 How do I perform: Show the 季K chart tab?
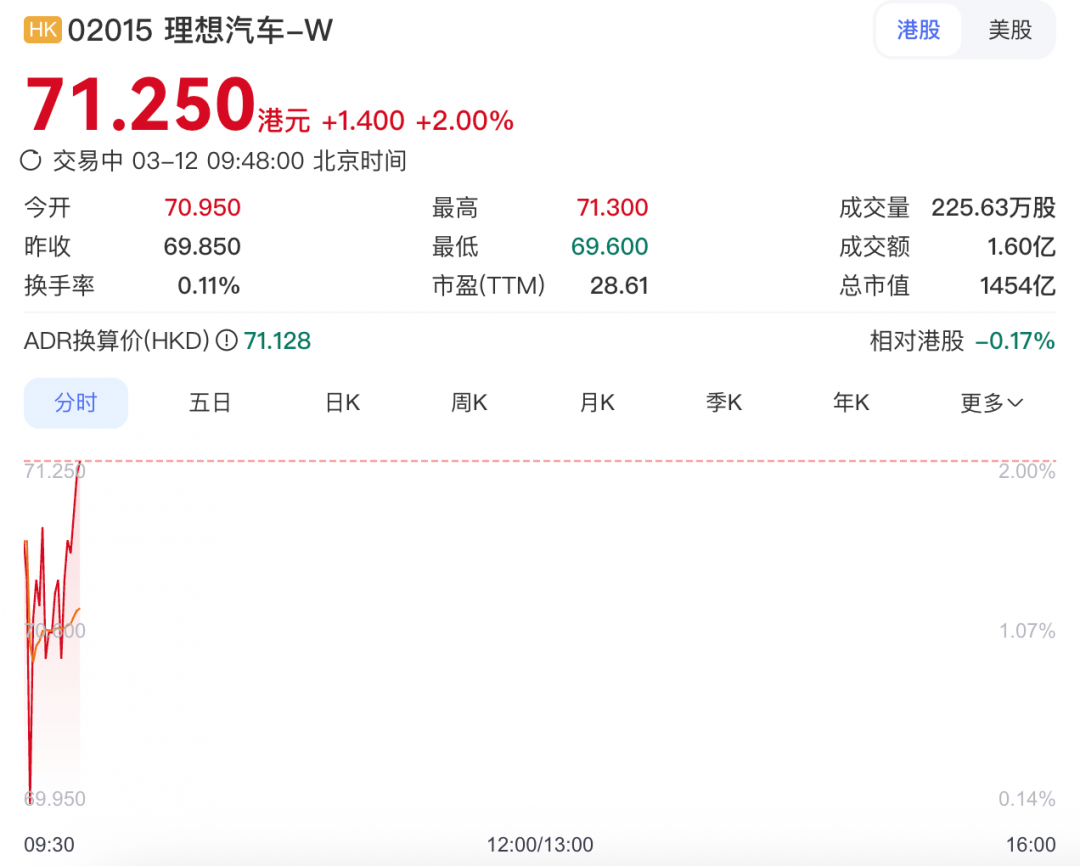point(724,402)
